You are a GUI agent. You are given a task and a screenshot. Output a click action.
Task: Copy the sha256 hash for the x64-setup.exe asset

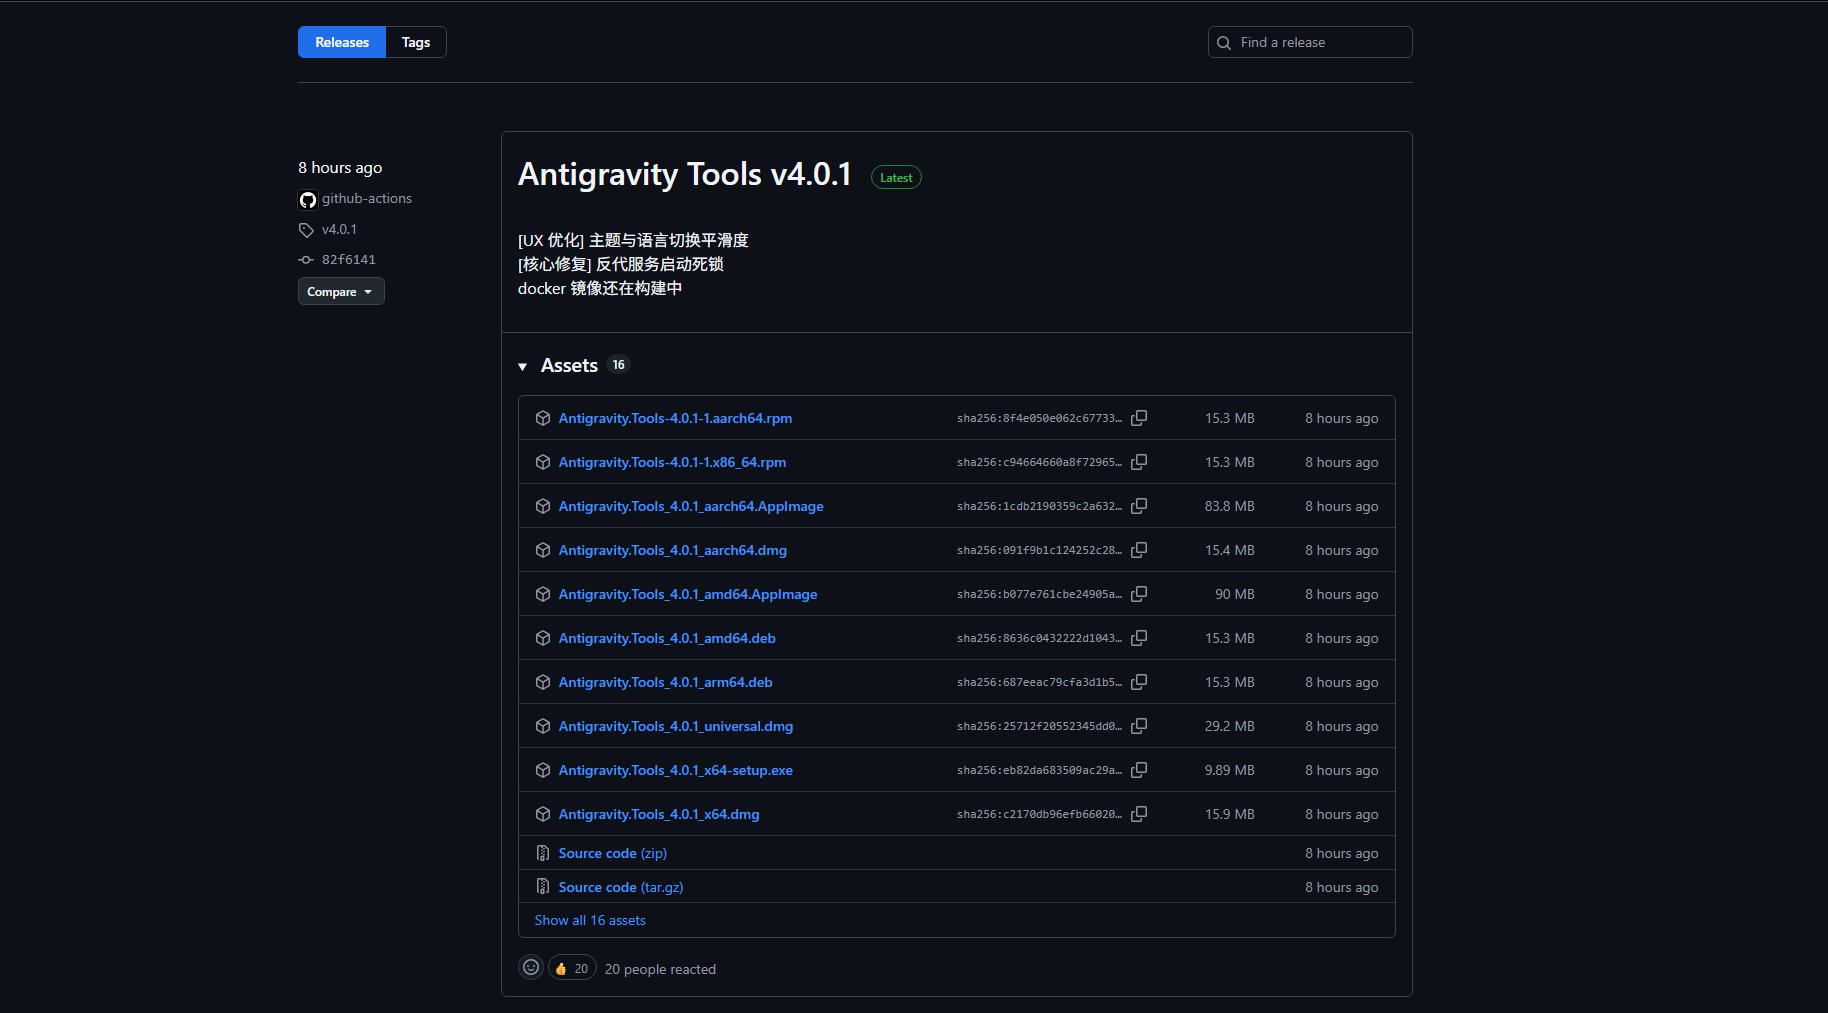click(1139, 770)
